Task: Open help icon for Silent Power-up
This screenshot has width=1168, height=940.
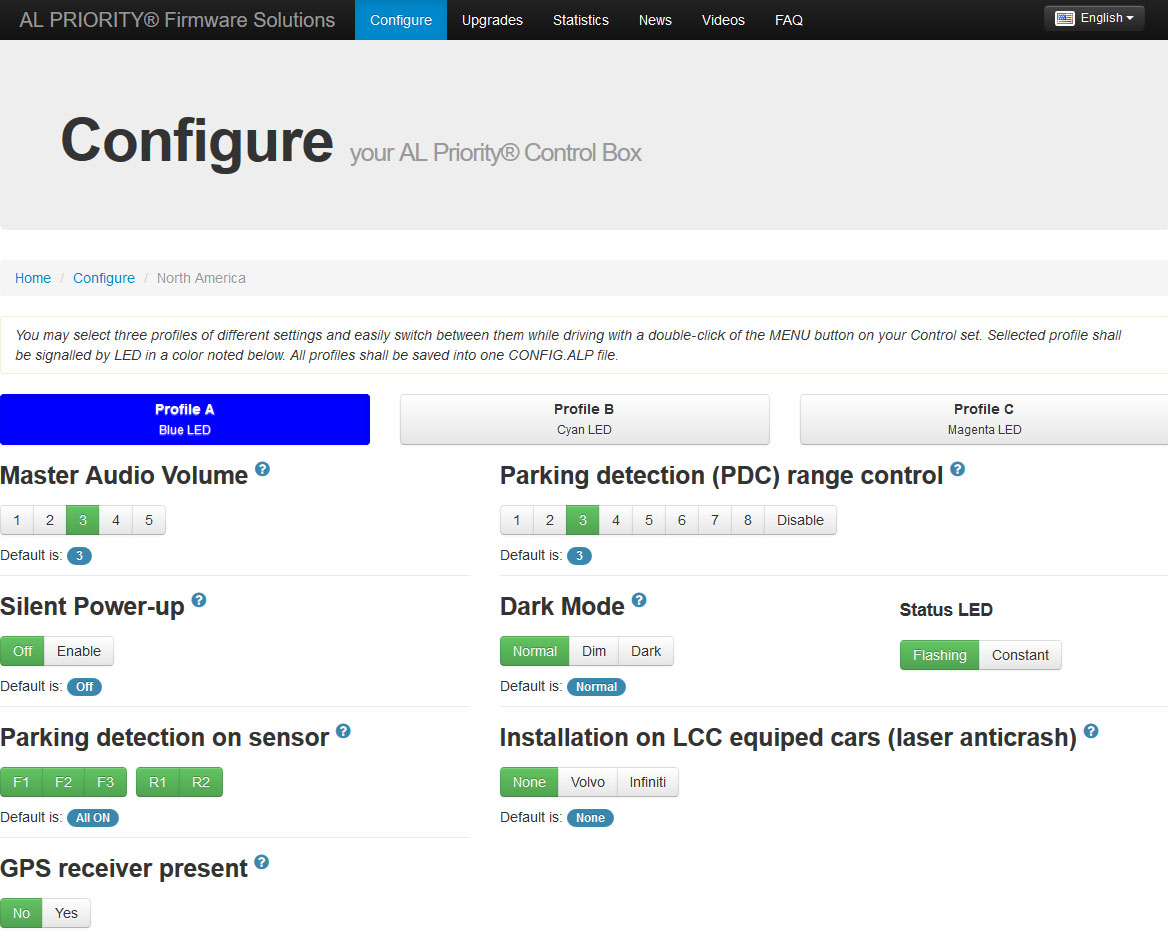Action: pyautogui.click(x=199, y=600)
